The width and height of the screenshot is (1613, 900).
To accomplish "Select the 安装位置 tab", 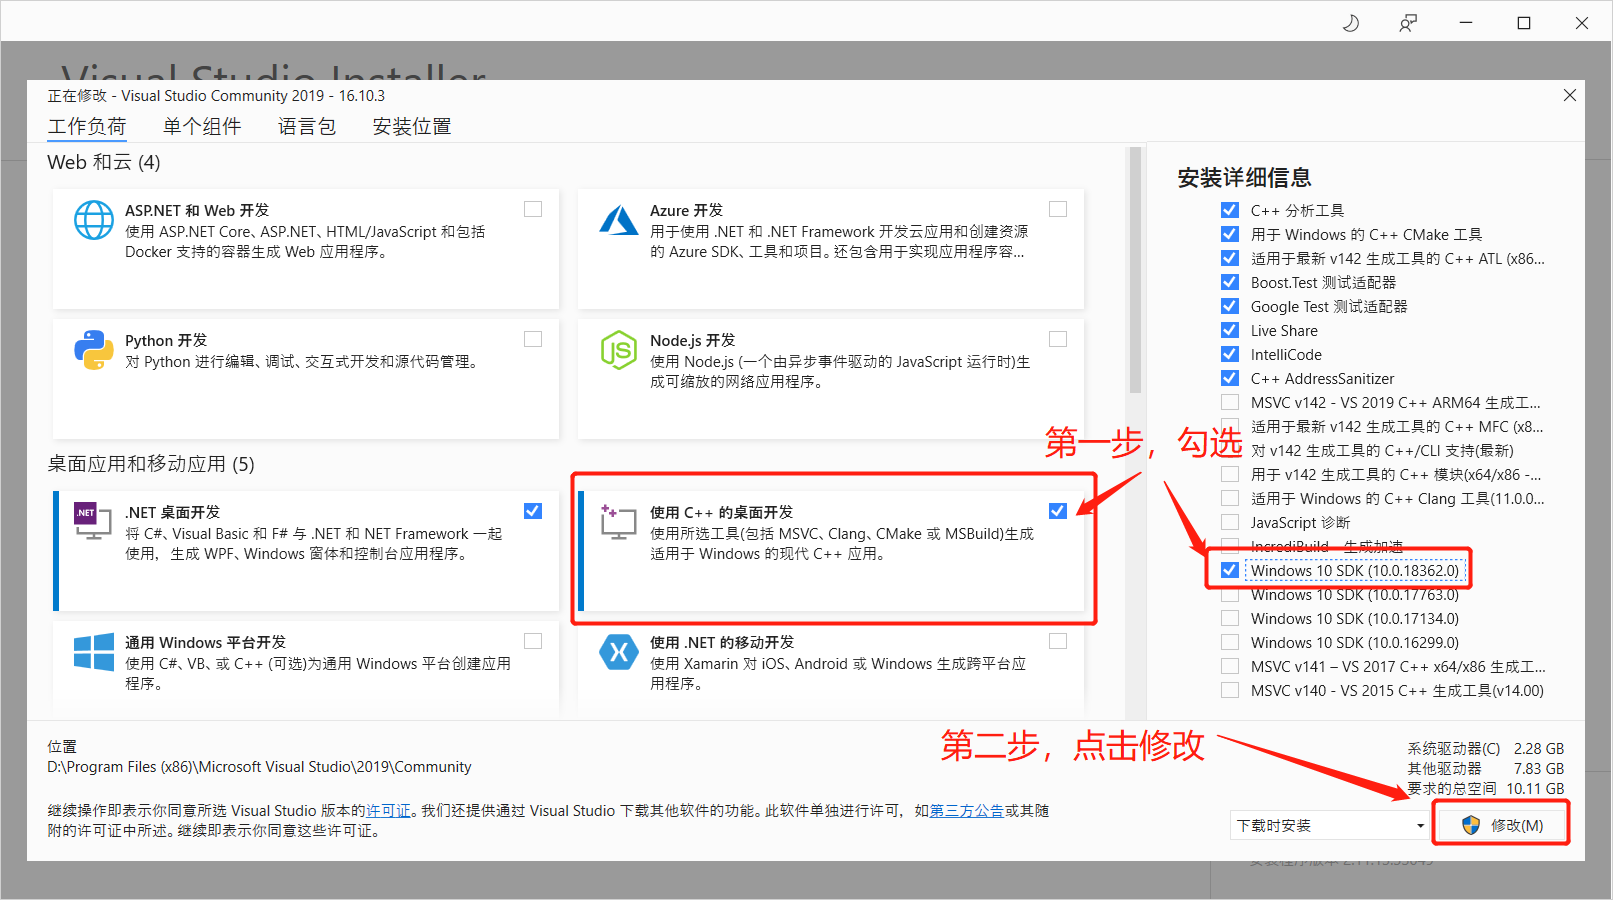I will point(410,126).
